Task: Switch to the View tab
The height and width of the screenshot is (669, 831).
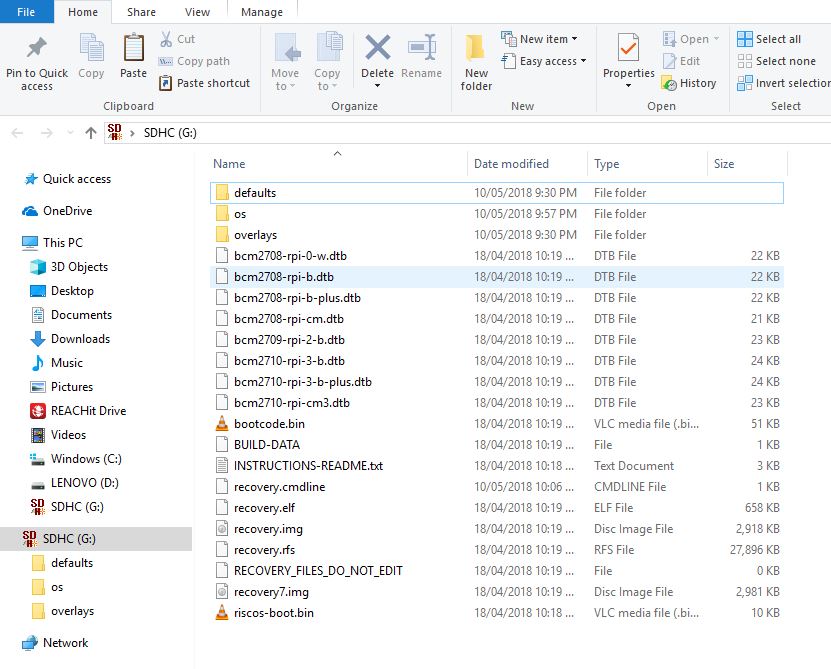Action: click(x=197, y=12)
